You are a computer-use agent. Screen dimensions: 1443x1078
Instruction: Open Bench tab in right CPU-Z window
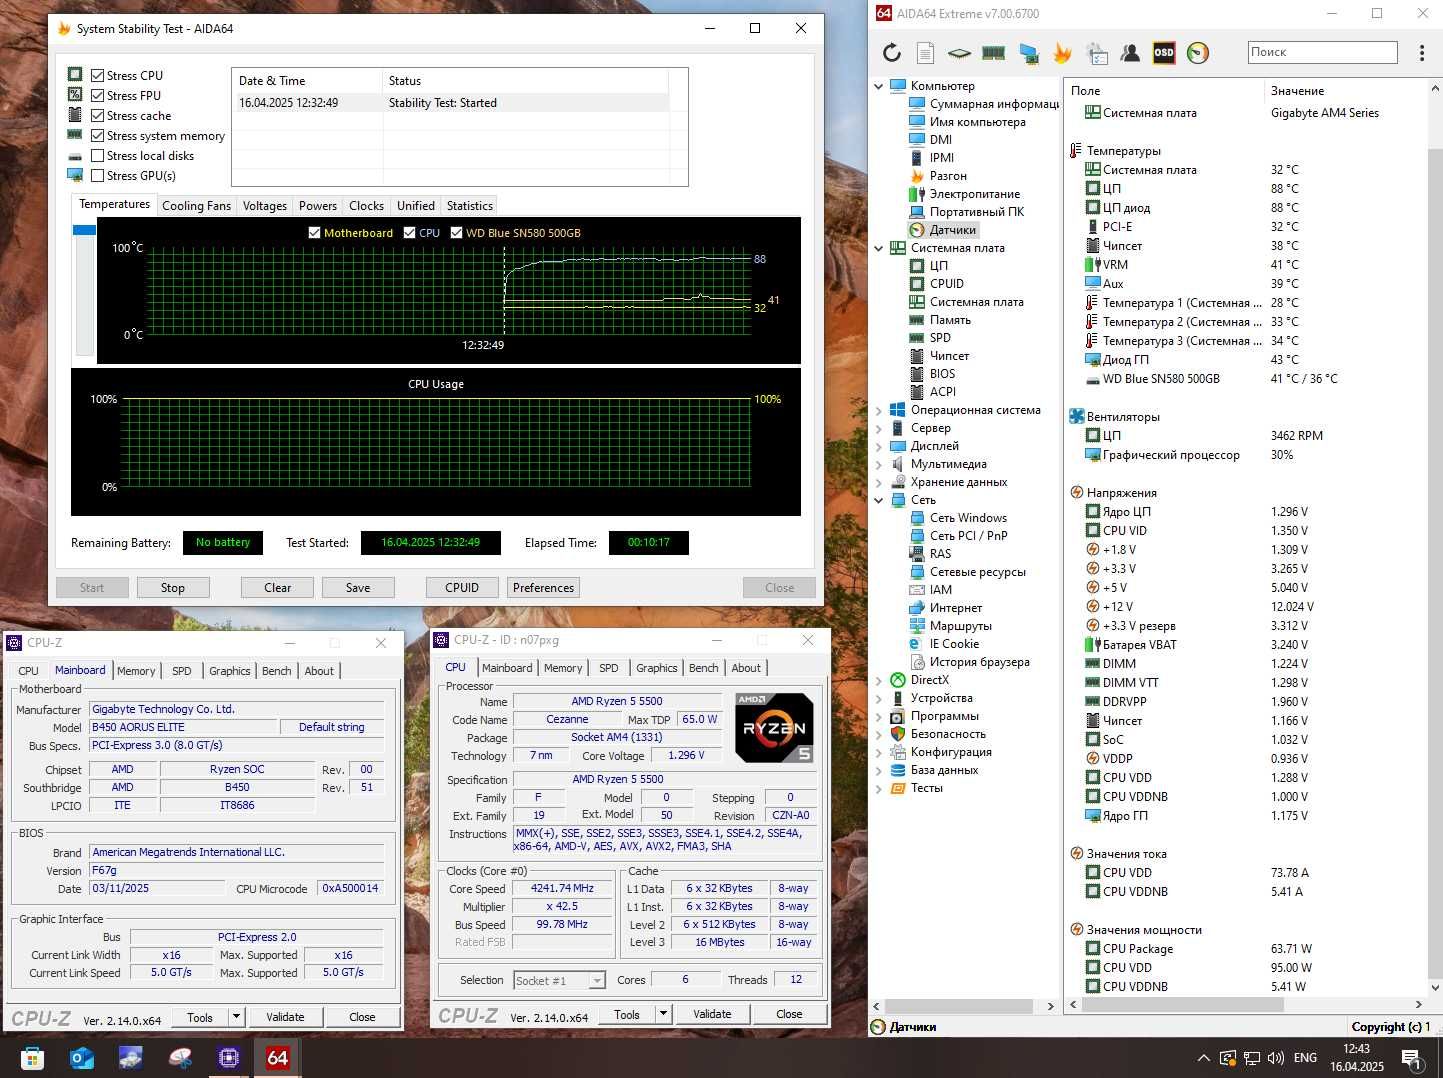tap(703, 668)
